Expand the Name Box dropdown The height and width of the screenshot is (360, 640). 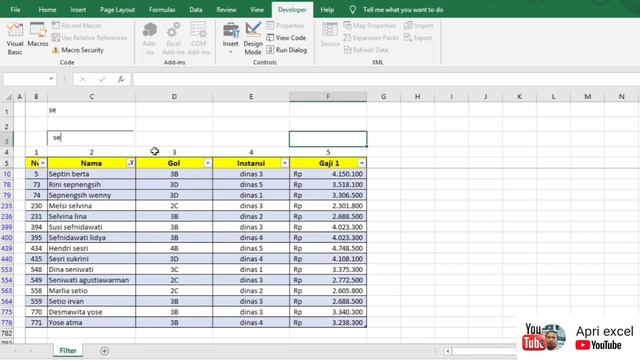51,79
